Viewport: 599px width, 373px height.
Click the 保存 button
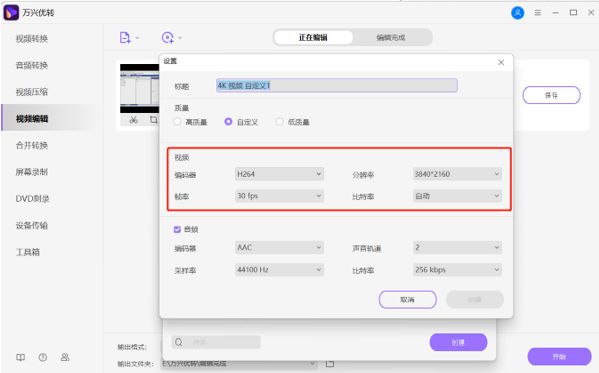551,95
